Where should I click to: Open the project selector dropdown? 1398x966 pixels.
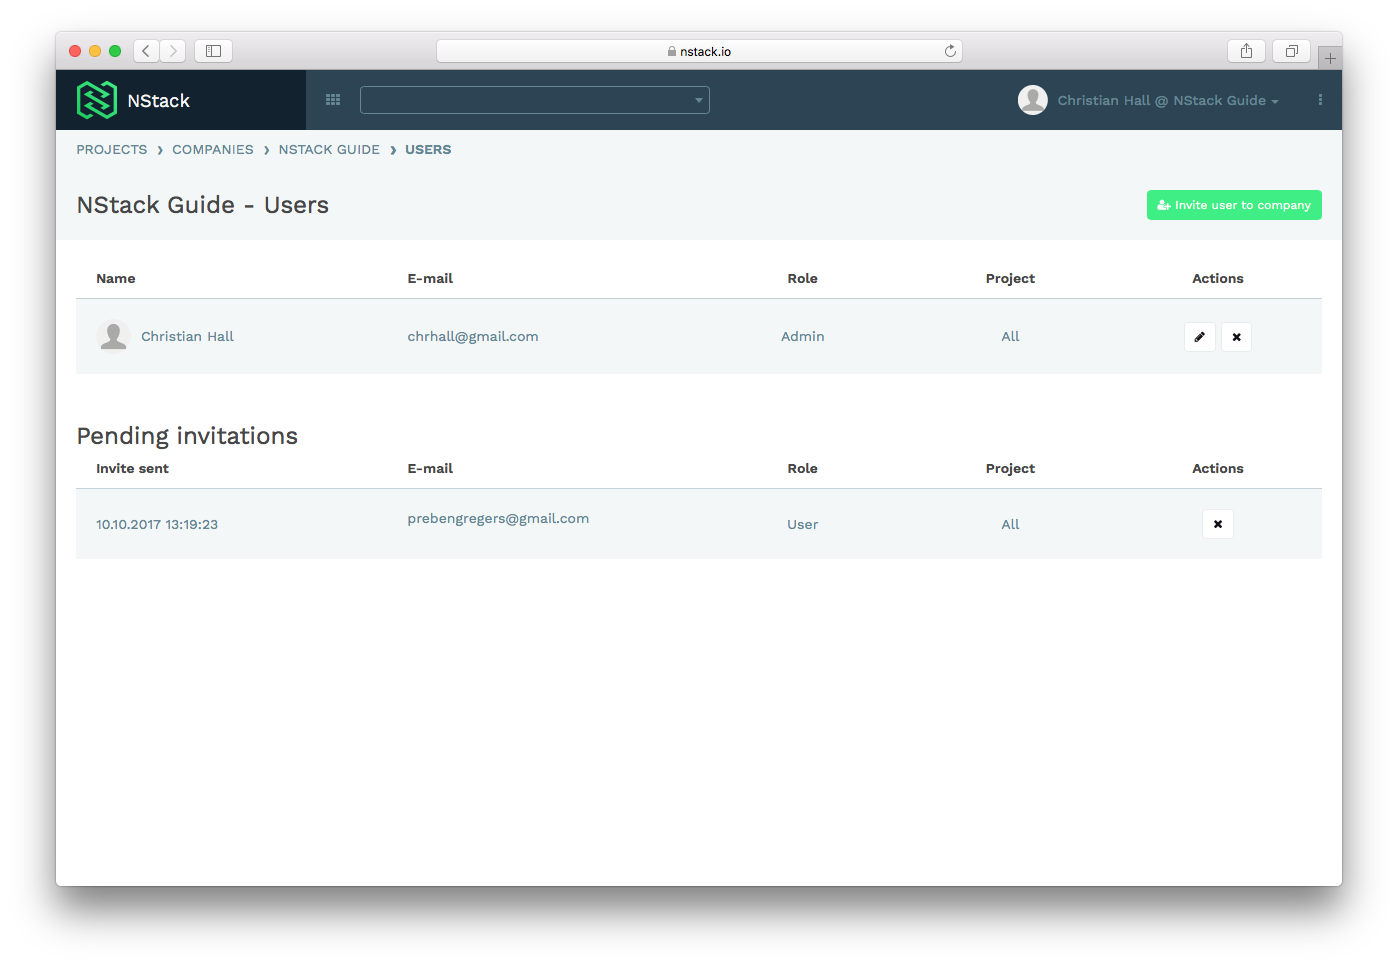pos(535,100)
